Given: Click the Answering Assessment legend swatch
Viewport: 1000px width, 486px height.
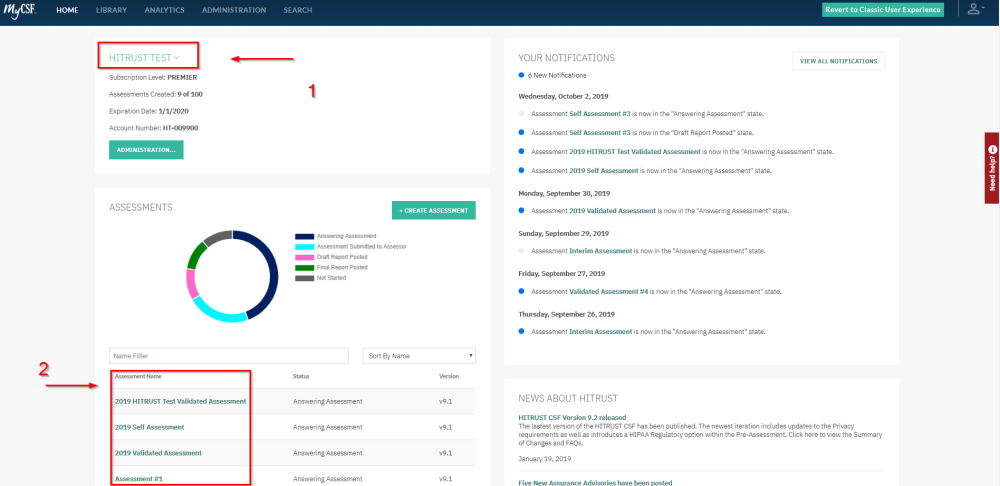Looking at the screenshot, I should pos(304,236).
